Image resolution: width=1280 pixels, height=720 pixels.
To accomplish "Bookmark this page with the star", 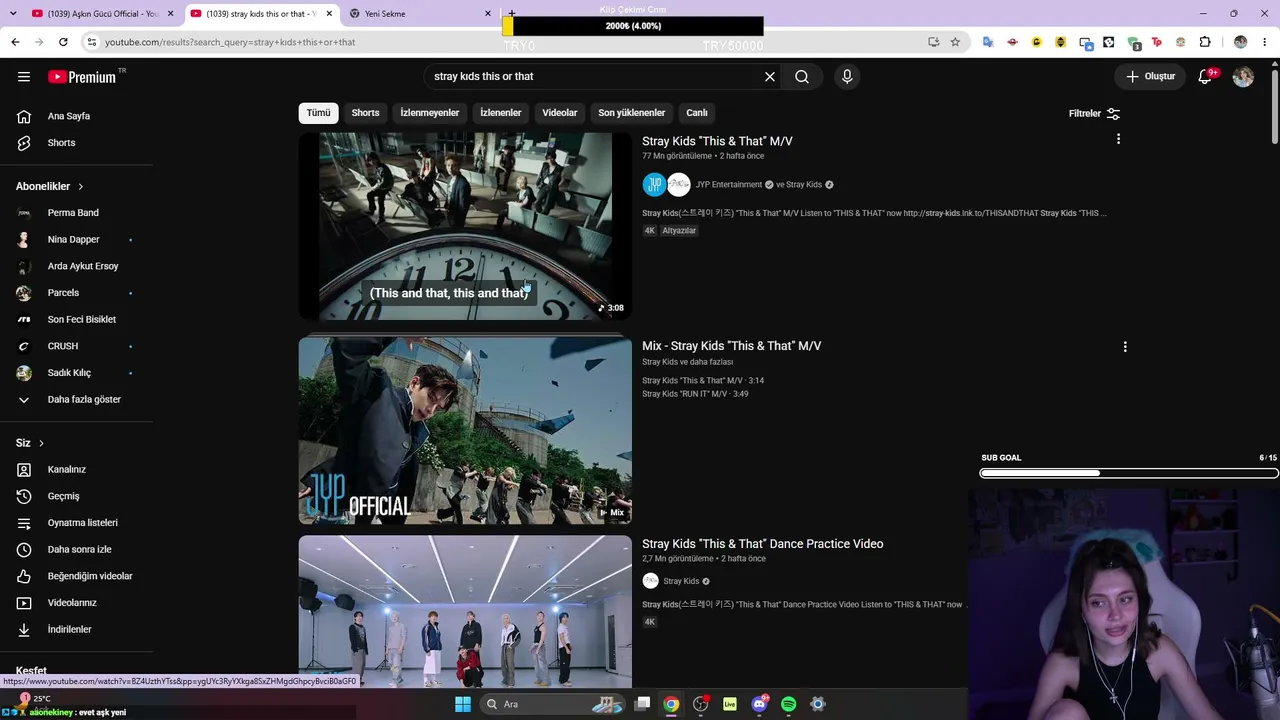I will (x=955, y=42).
